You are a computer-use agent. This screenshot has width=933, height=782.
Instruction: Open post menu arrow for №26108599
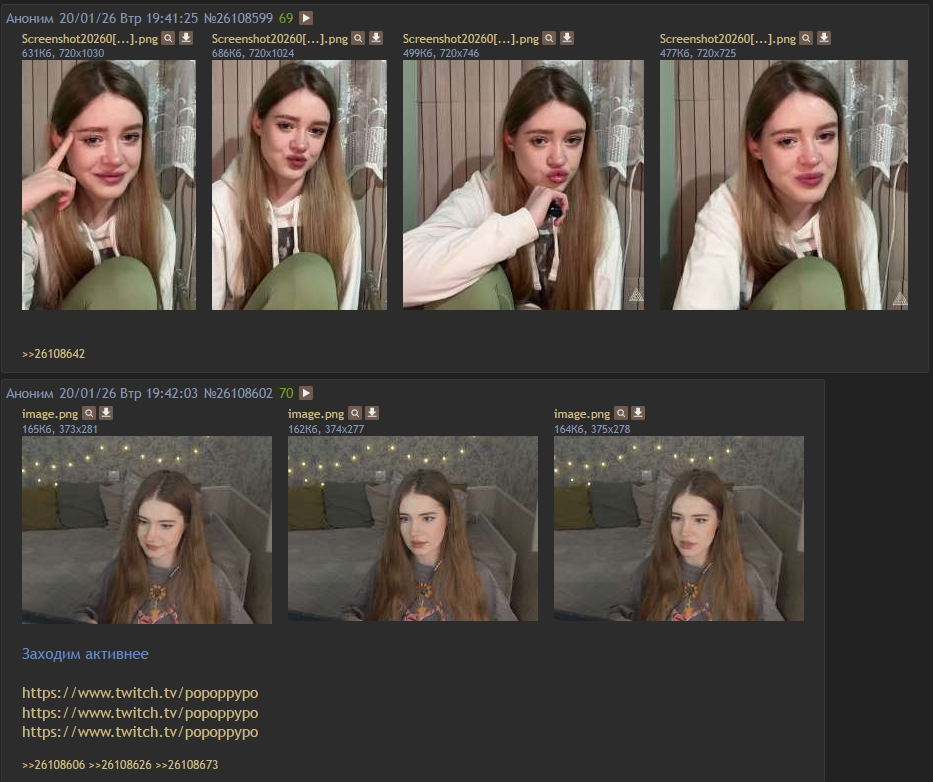pos(306,18)
